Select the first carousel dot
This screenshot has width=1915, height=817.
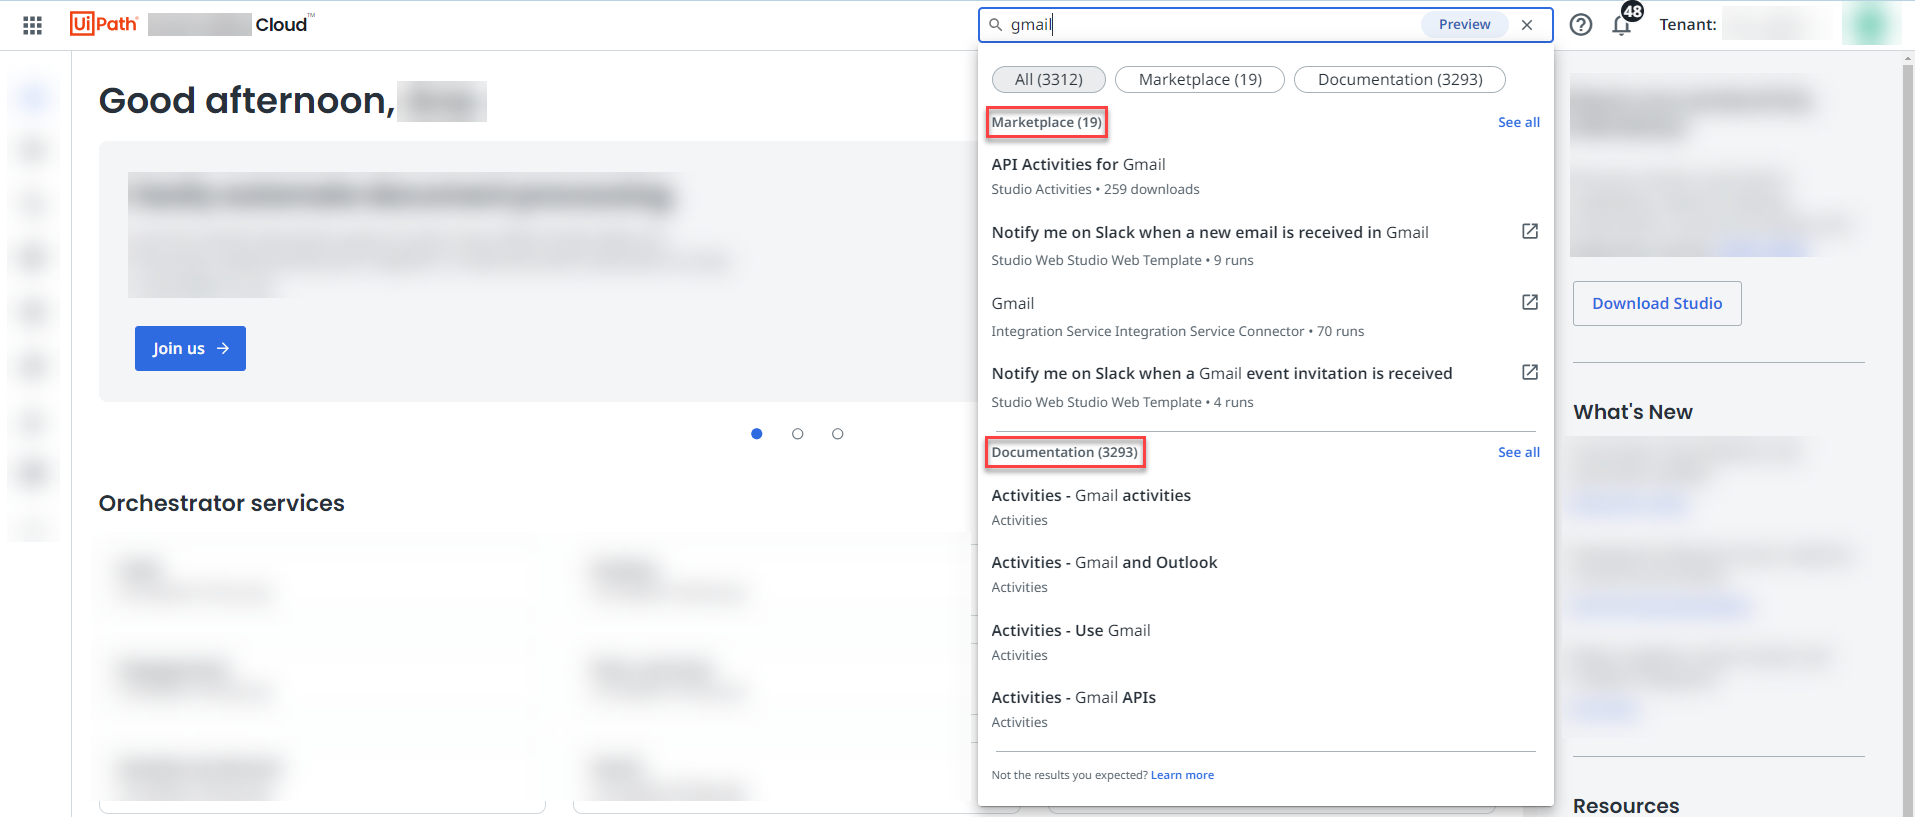tap(757, 434)
